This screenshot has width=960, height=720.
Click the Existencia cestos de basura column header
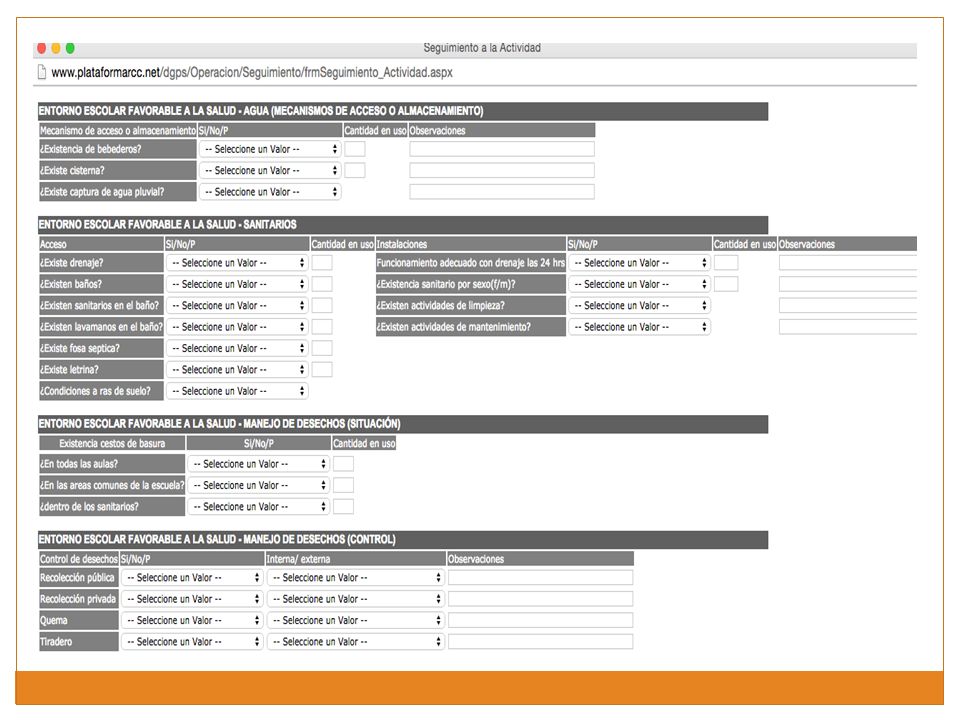112,443
